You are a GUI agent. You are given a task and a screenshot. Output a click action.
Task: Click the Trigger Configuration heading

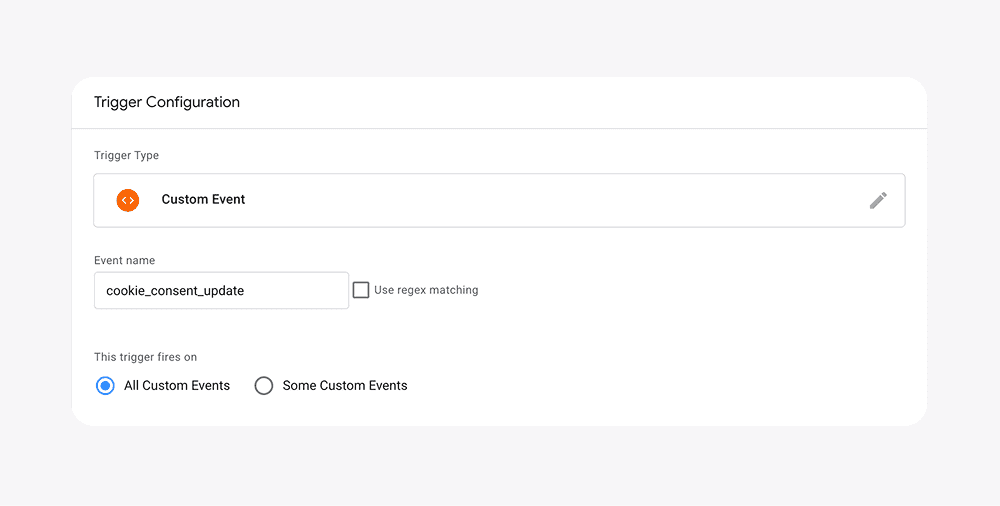pos(166,102)
